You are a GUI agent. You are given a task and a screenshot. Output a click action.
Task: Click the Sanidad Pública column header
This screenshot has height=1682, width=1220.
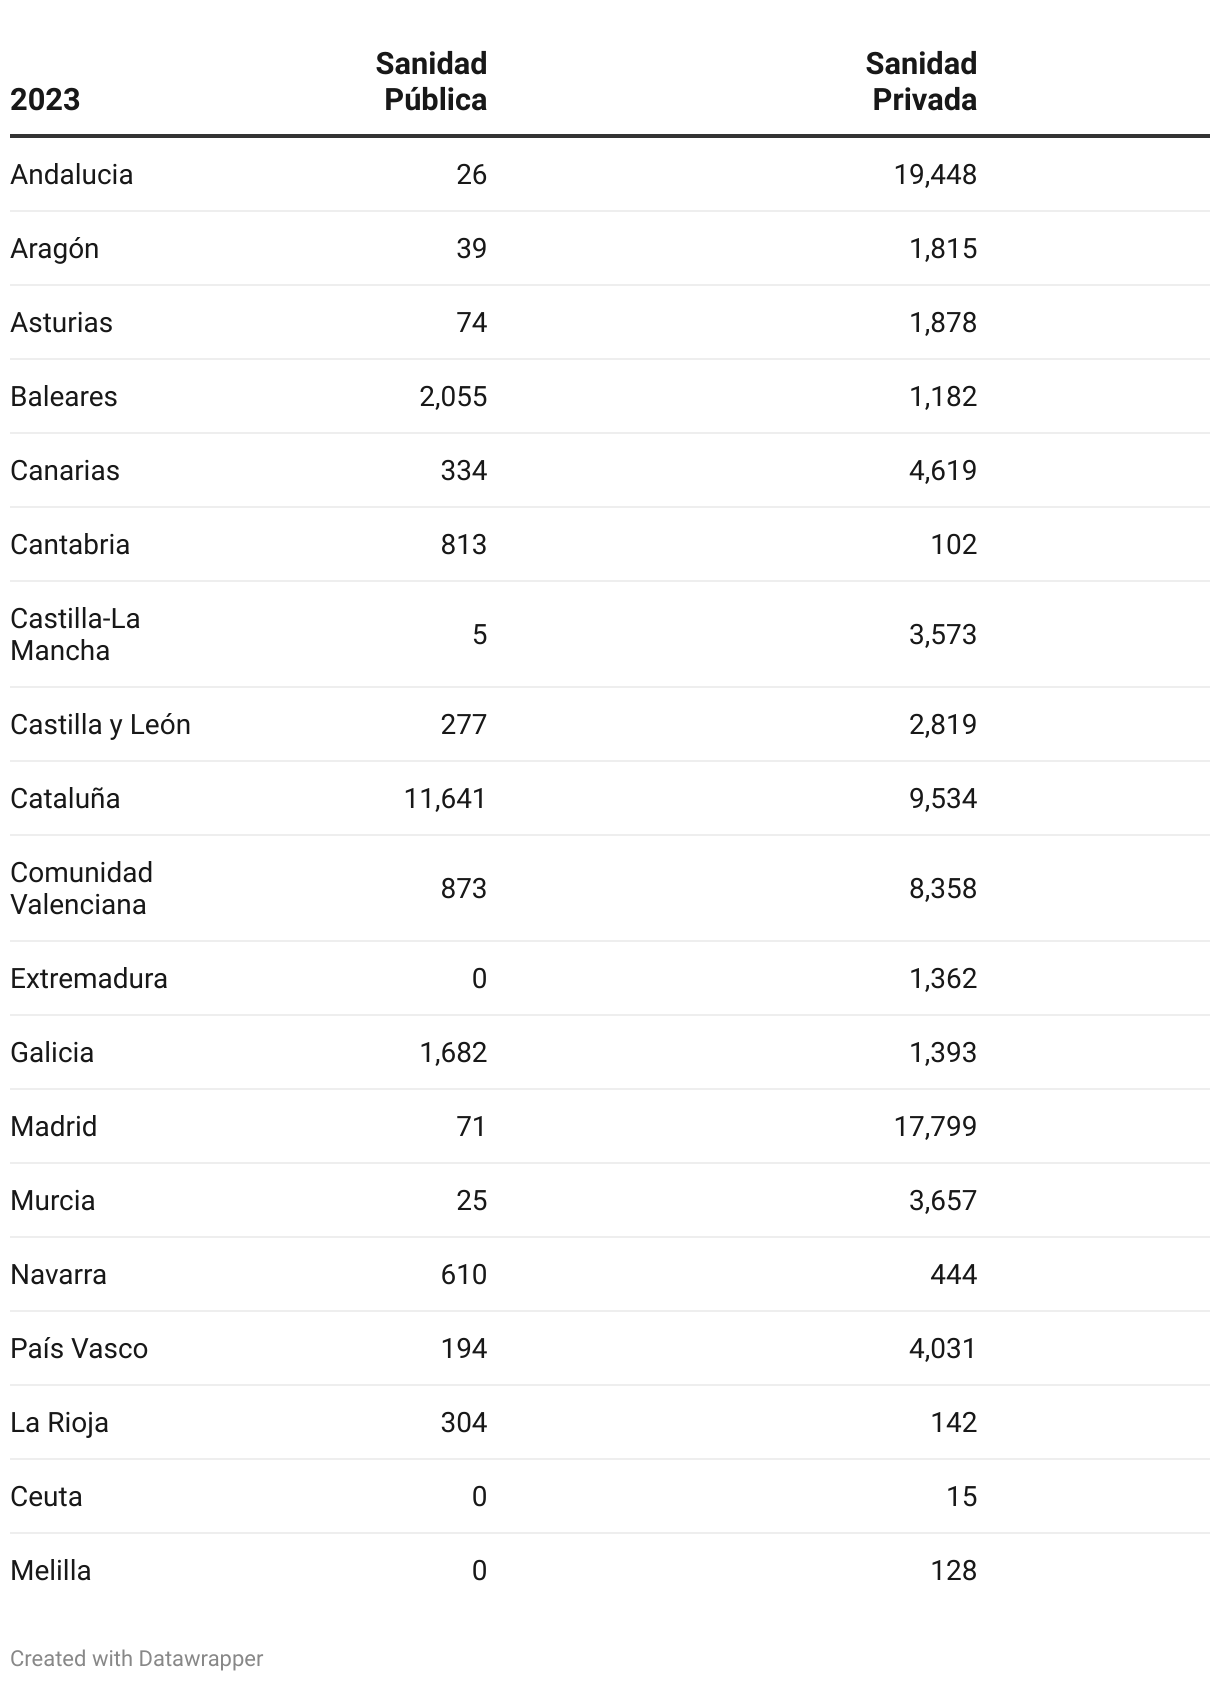click(x=431, y=81)
